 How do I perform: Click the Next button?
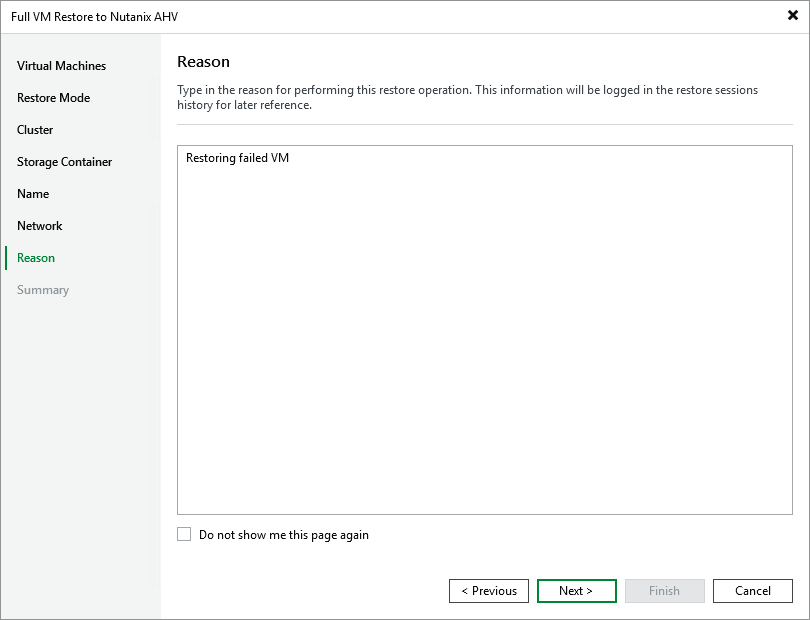(x=577, y=590)
